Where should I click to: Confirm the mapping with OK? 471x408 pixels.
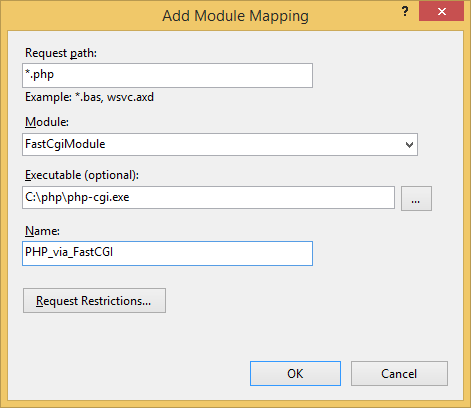click(x=295, y=374)
